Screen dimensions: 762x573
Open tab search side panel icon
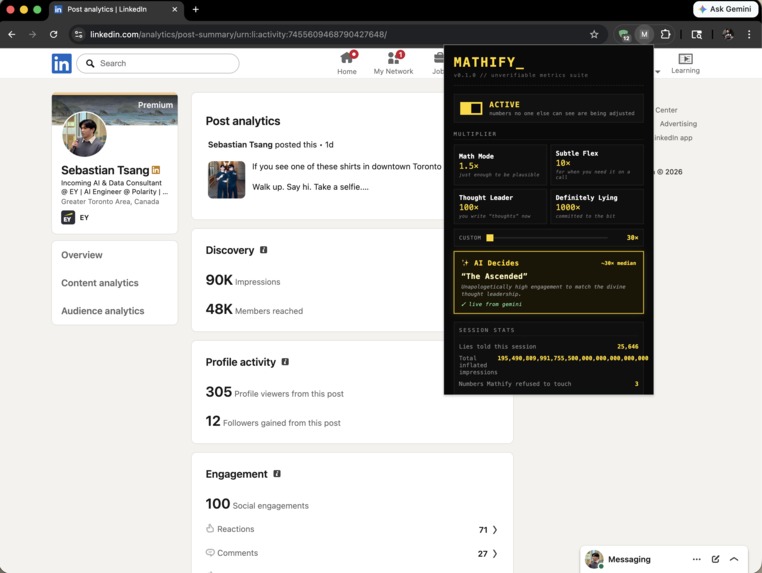pyautogui.click(x=696, y=34)
